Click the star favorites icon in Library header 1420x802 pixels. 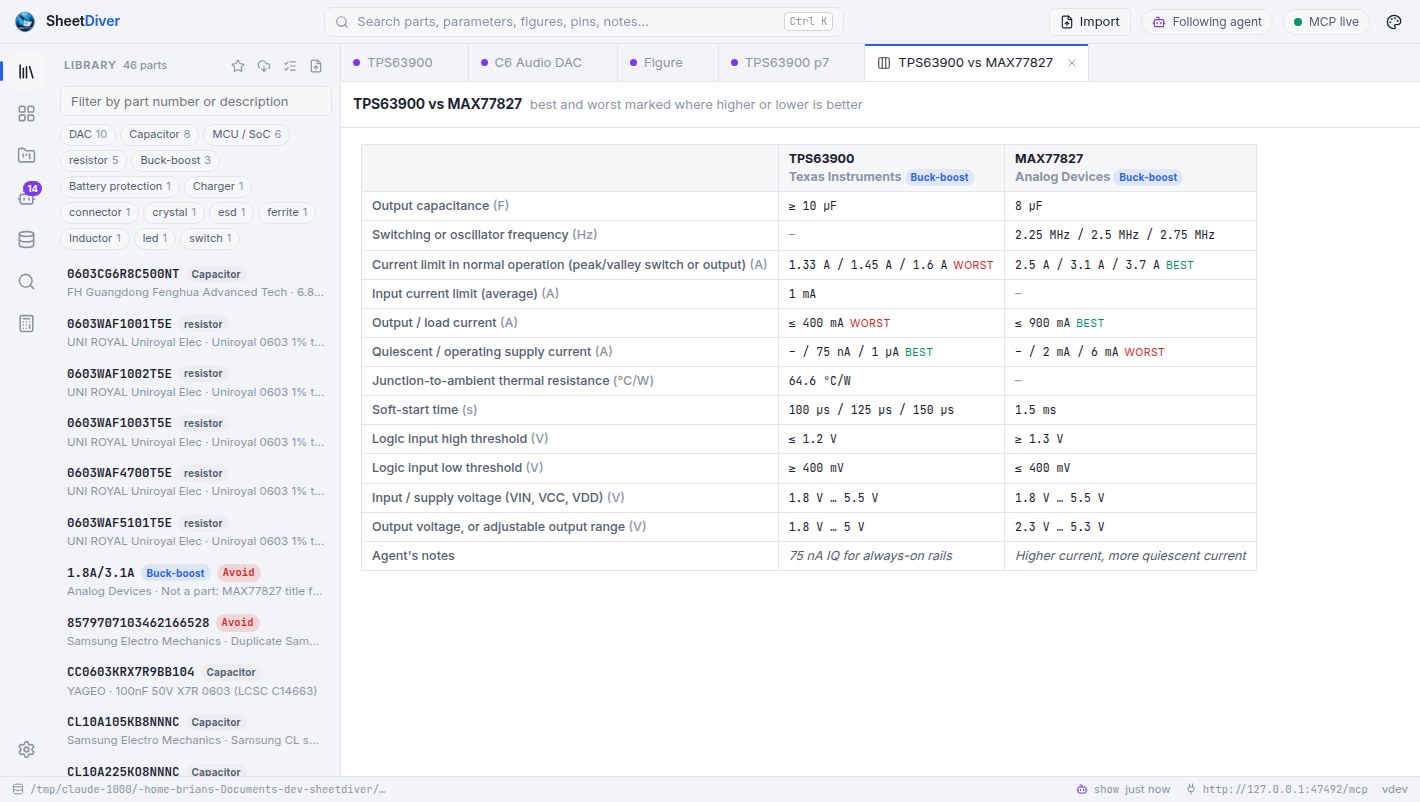coord(238,66)
